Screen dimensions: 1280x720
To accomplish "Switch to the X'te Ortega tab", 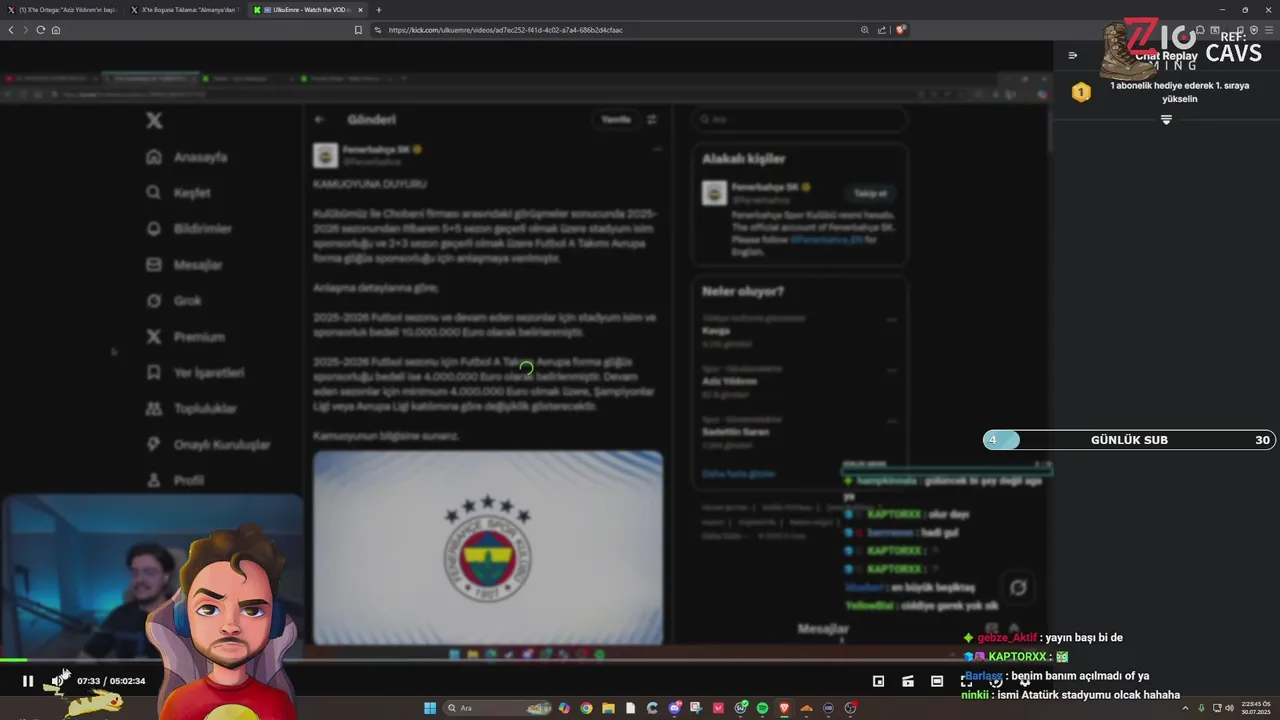I will [61, 10].
